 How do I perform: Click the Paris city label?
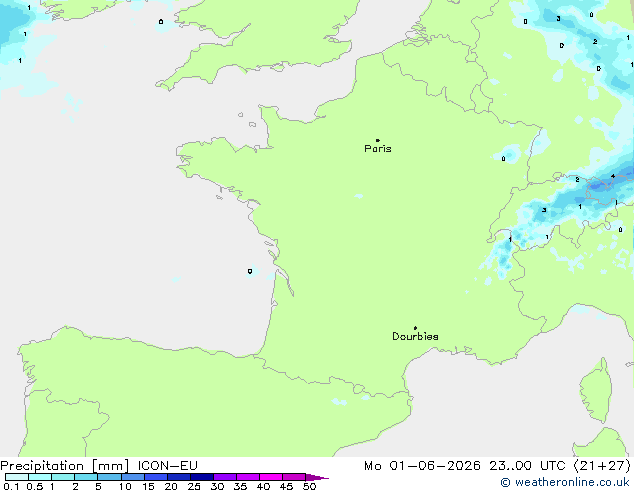click(378, 148)
